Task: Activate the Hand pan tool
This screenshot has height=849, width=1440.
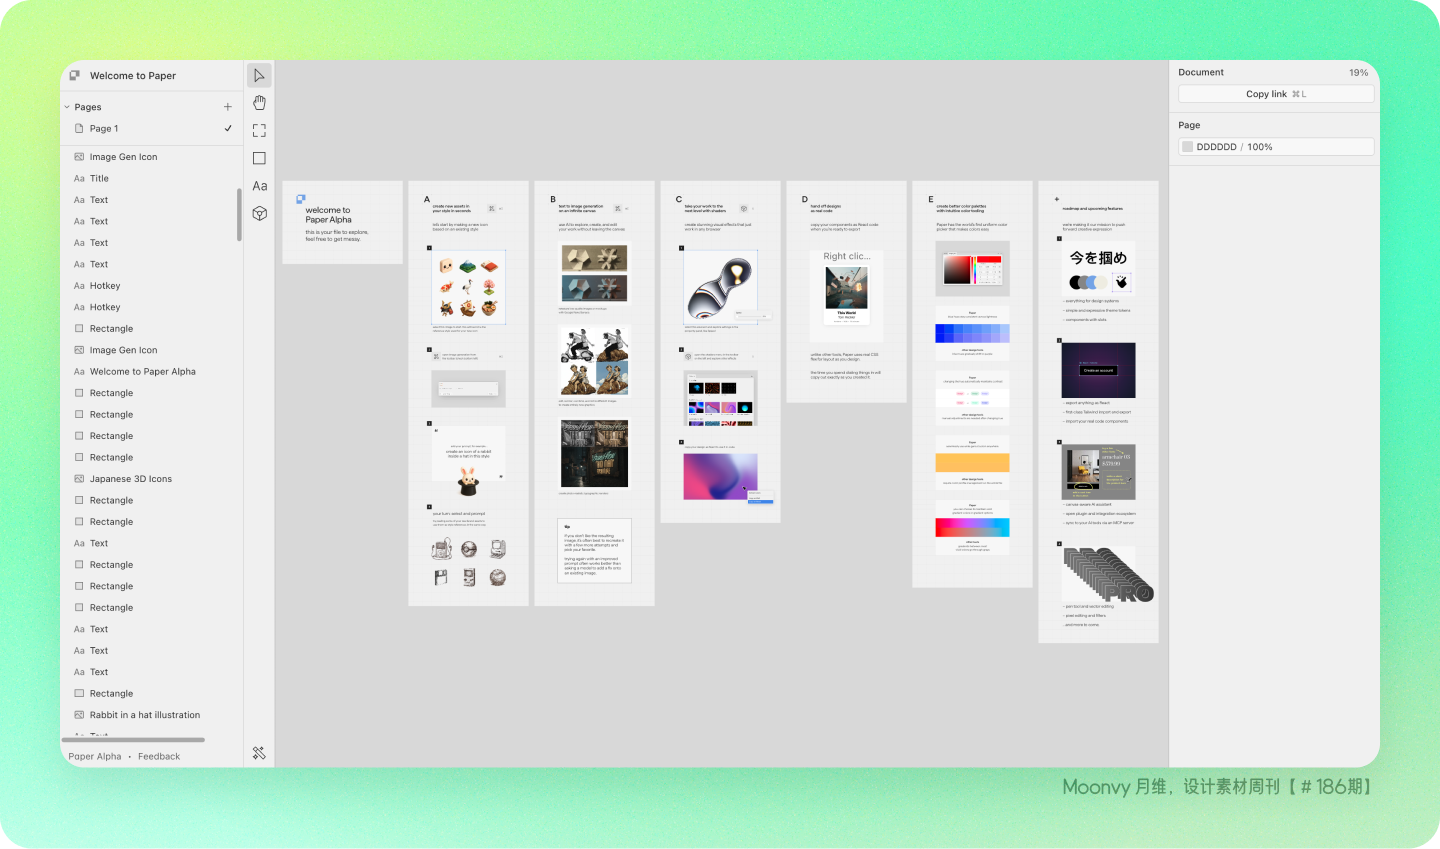Action: coord(259,103)
